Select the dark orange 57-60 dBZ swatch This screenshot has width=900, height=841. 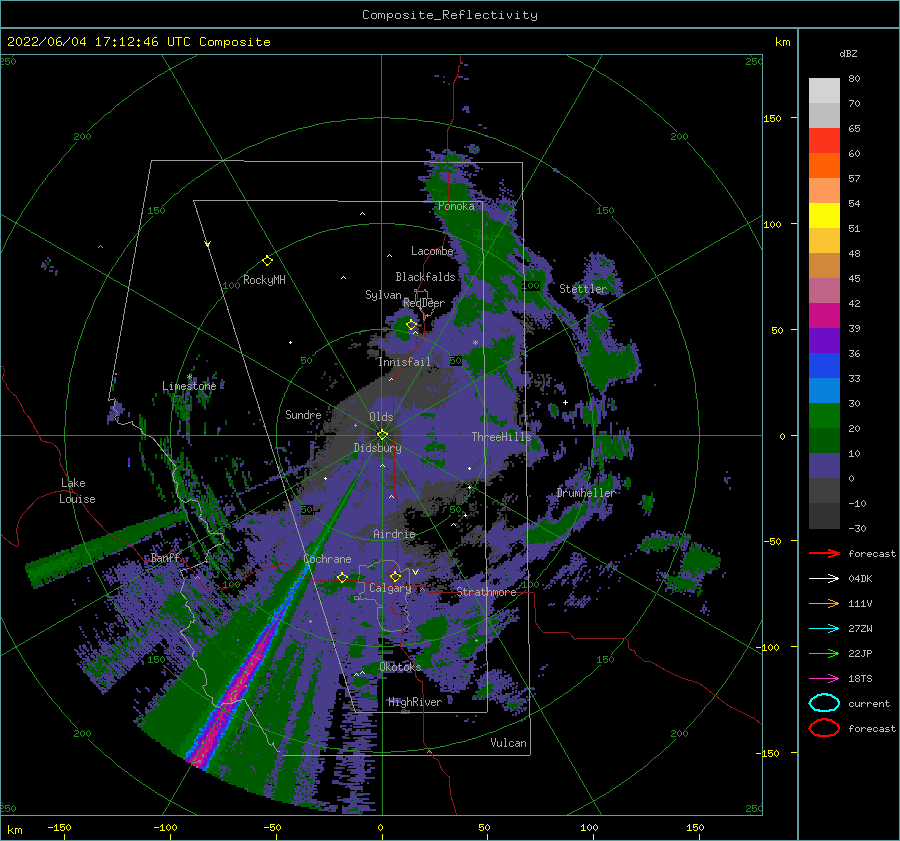(824, 165)
